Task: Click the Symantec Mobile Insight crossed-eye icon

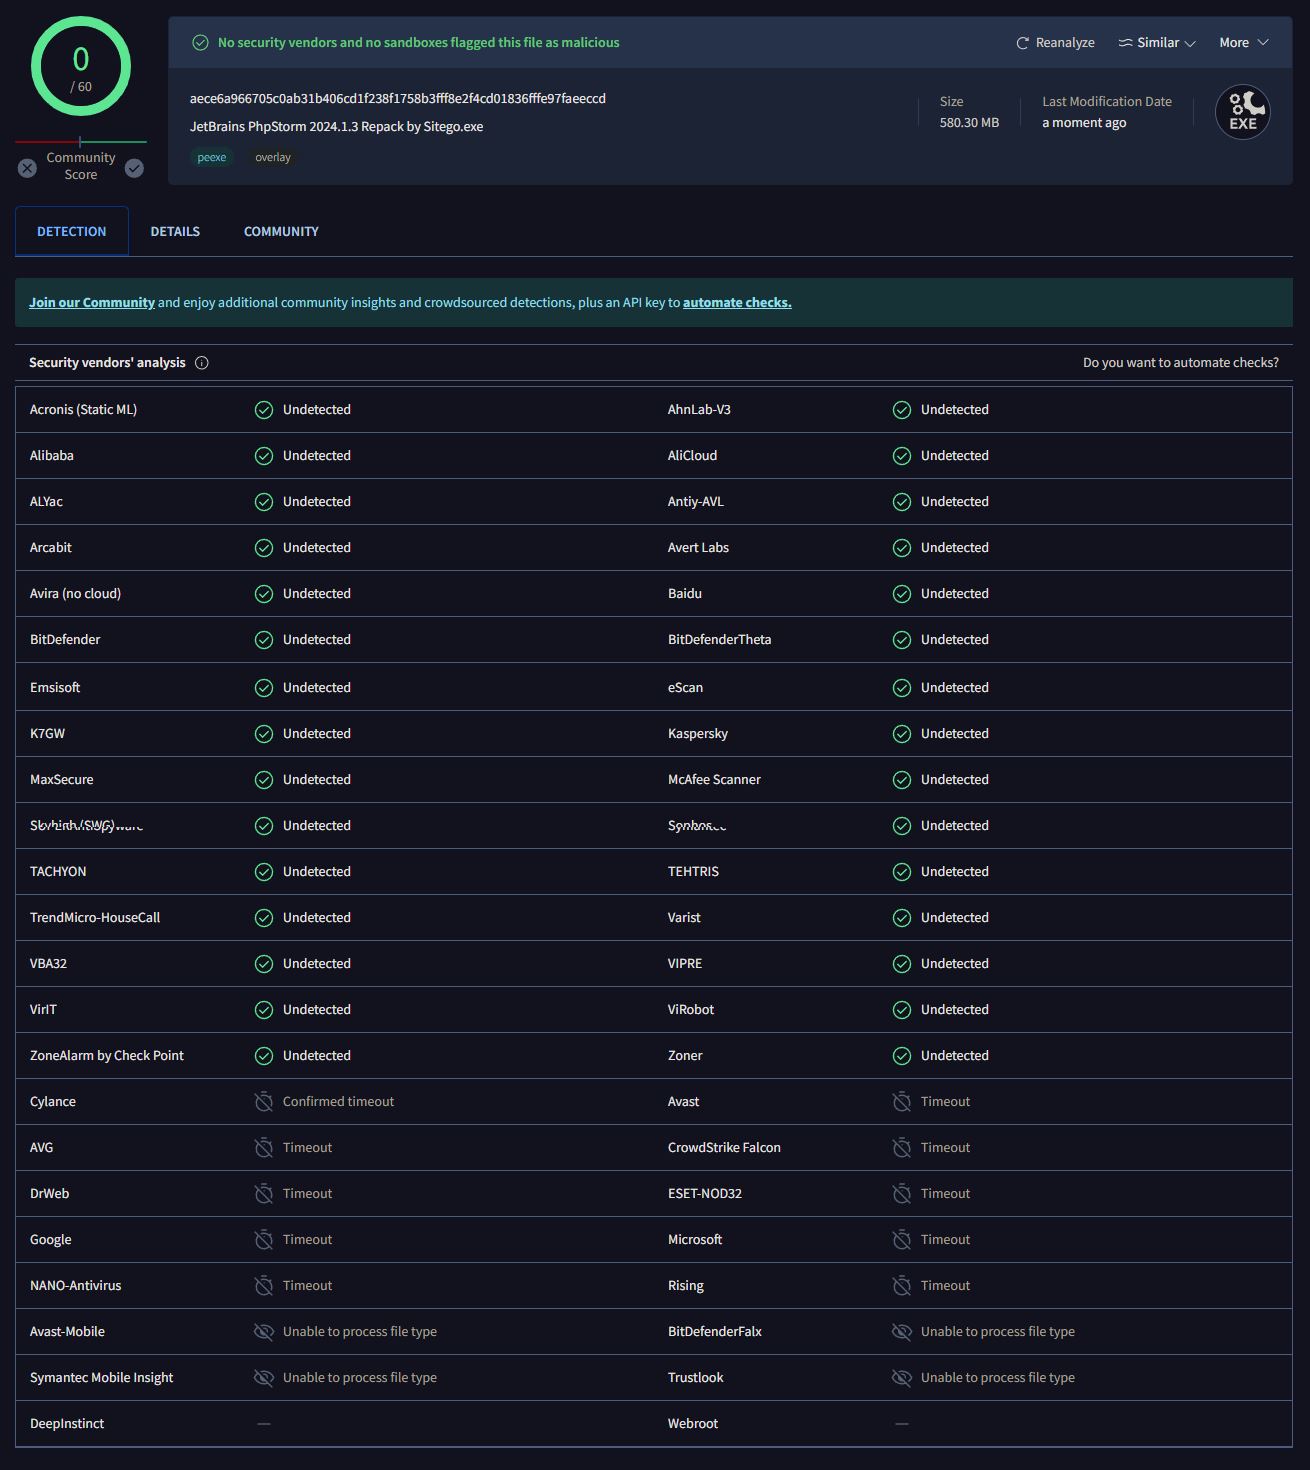Action: tap(264, 1378)
